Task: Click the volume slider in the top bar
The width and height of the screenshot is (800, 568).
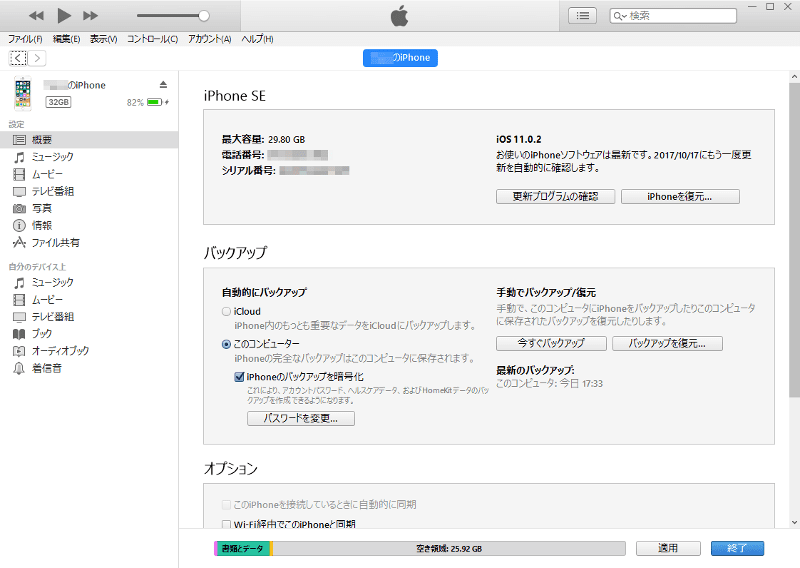Action: coord(172,16)
